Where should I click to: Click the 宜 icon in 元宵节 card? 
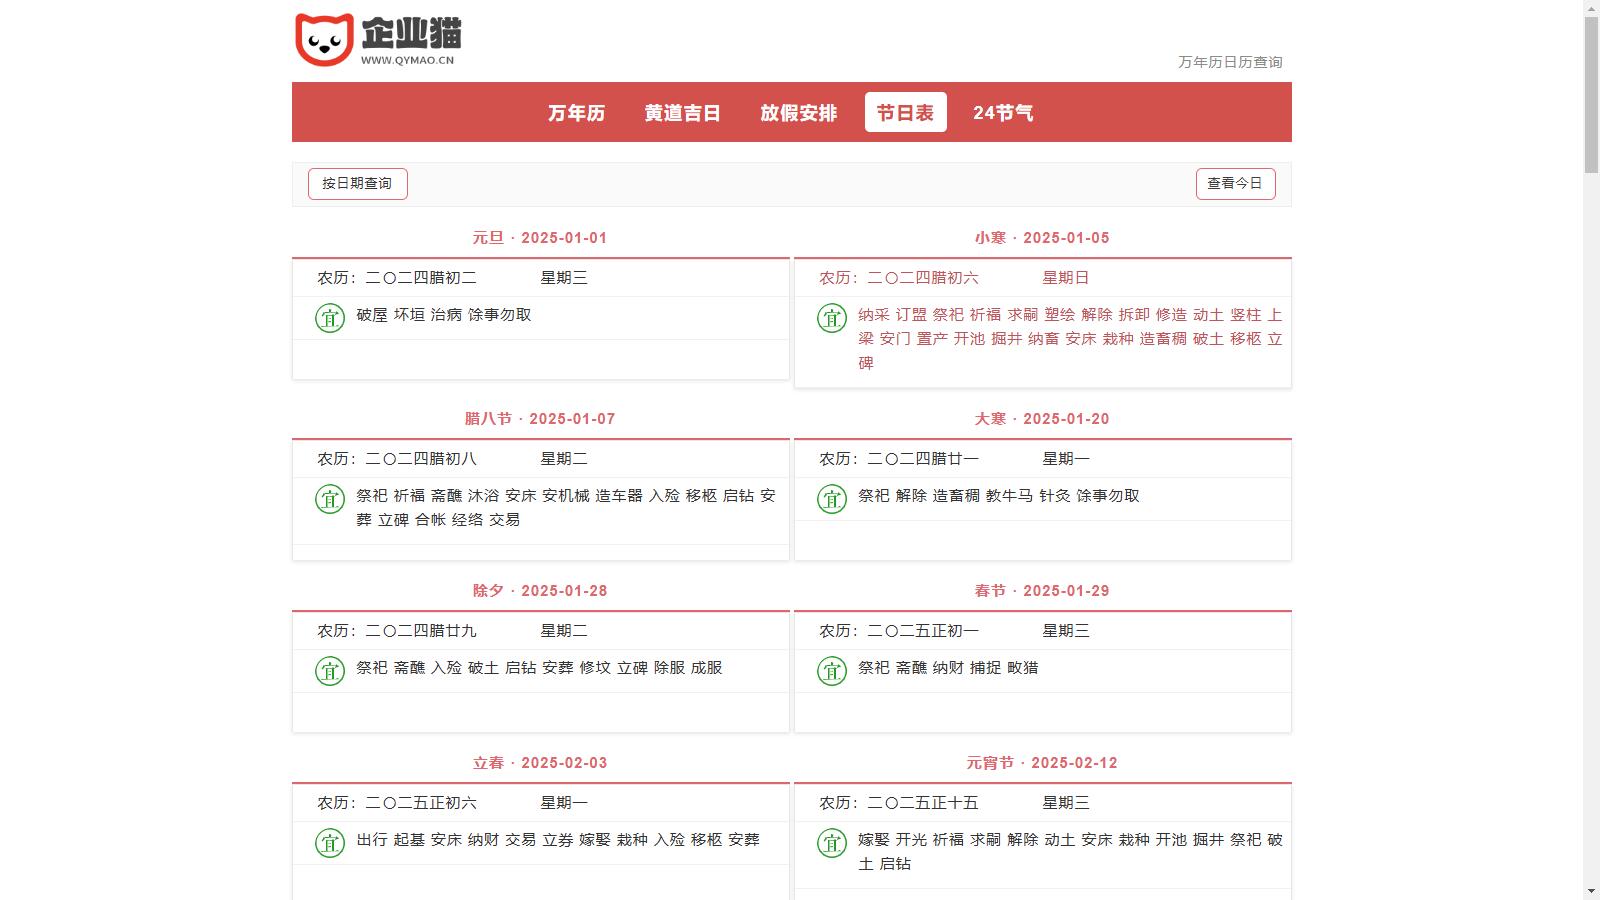[832, 843]
